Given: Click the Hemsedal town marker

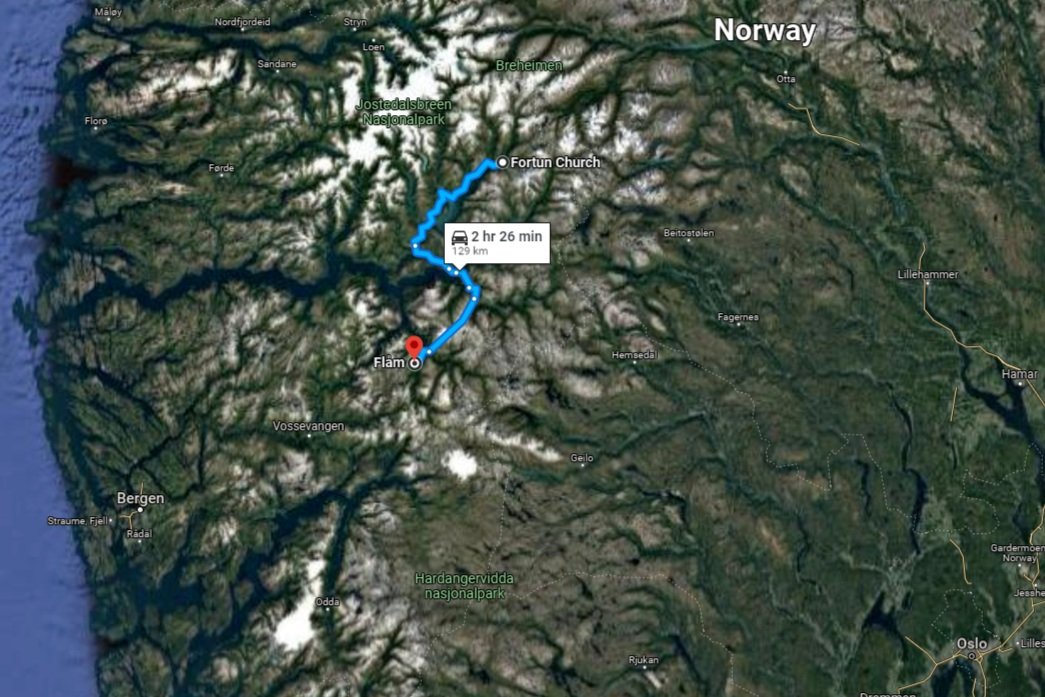Looking at the screenshot, I should [634, 362].
